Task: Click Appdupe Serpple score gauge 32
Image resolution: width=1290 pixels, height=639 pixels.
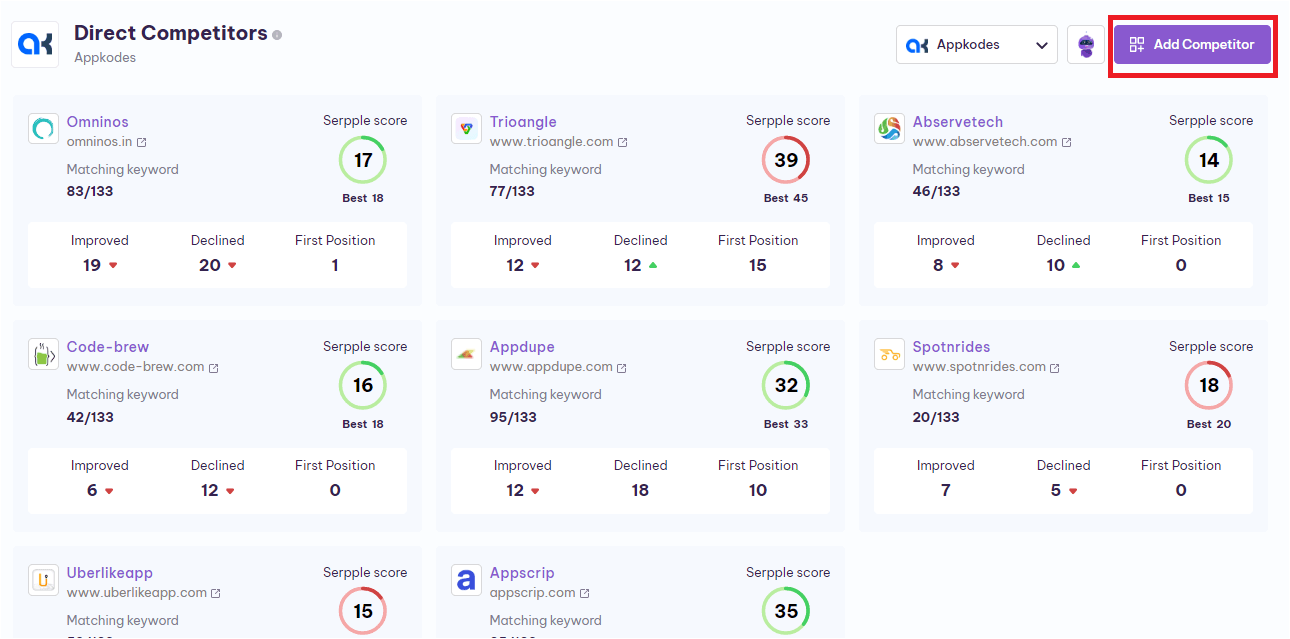Action: click(786, 386)
